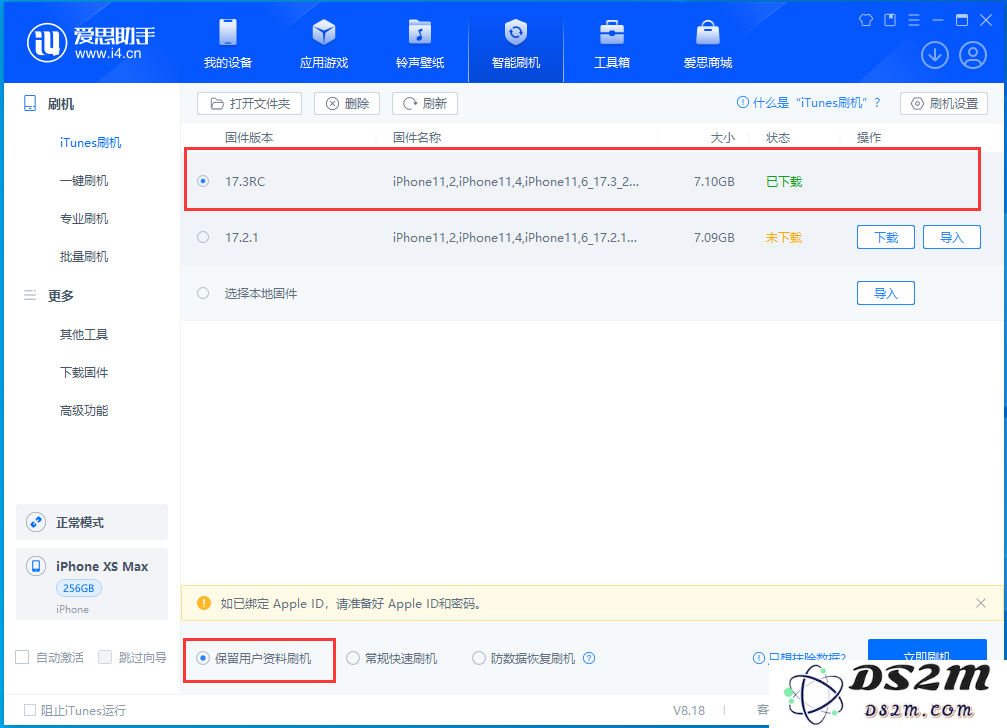Open 高级功能 in the sidebar
Screen dimensions: 1007x728
pyautogui.click(x=84, y=410)
